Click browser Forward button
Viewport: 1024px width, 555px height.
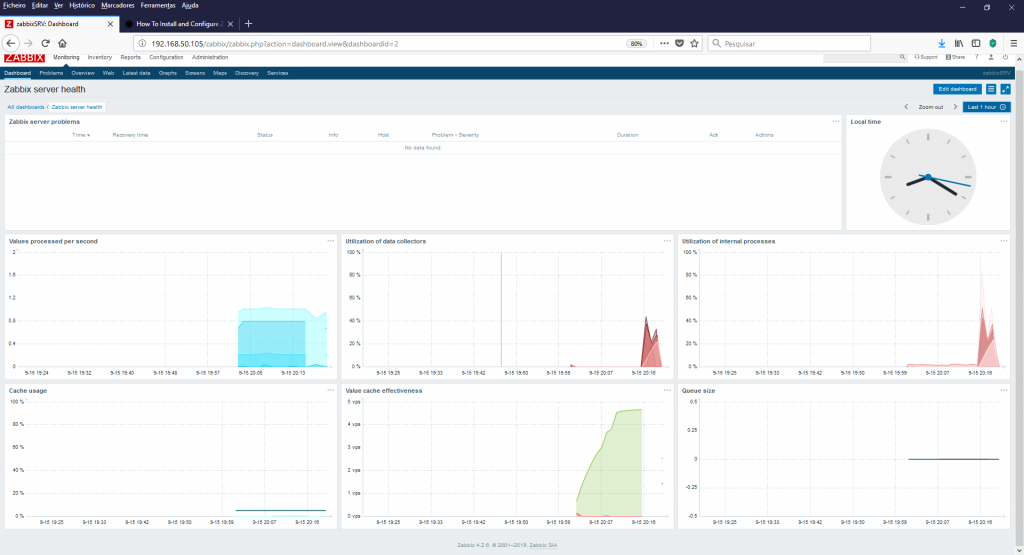28,43
